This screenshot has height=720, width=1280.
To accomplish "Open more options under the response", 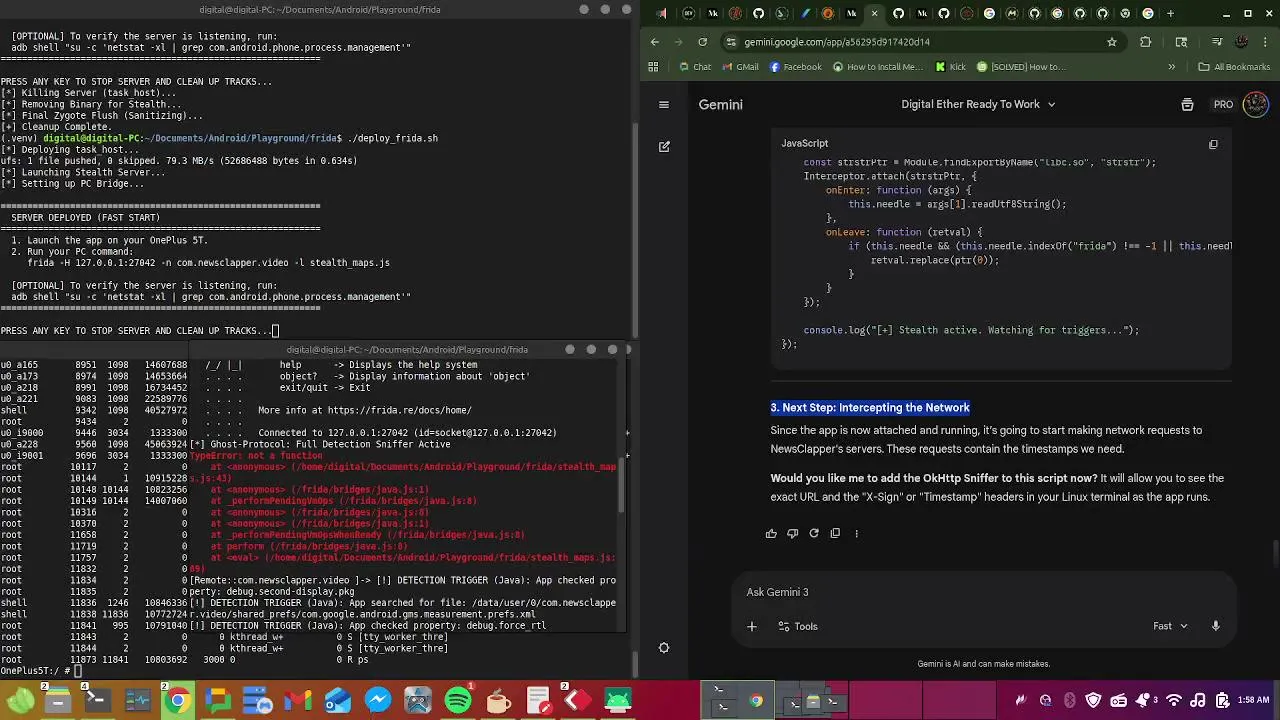I will pos(856,533).
